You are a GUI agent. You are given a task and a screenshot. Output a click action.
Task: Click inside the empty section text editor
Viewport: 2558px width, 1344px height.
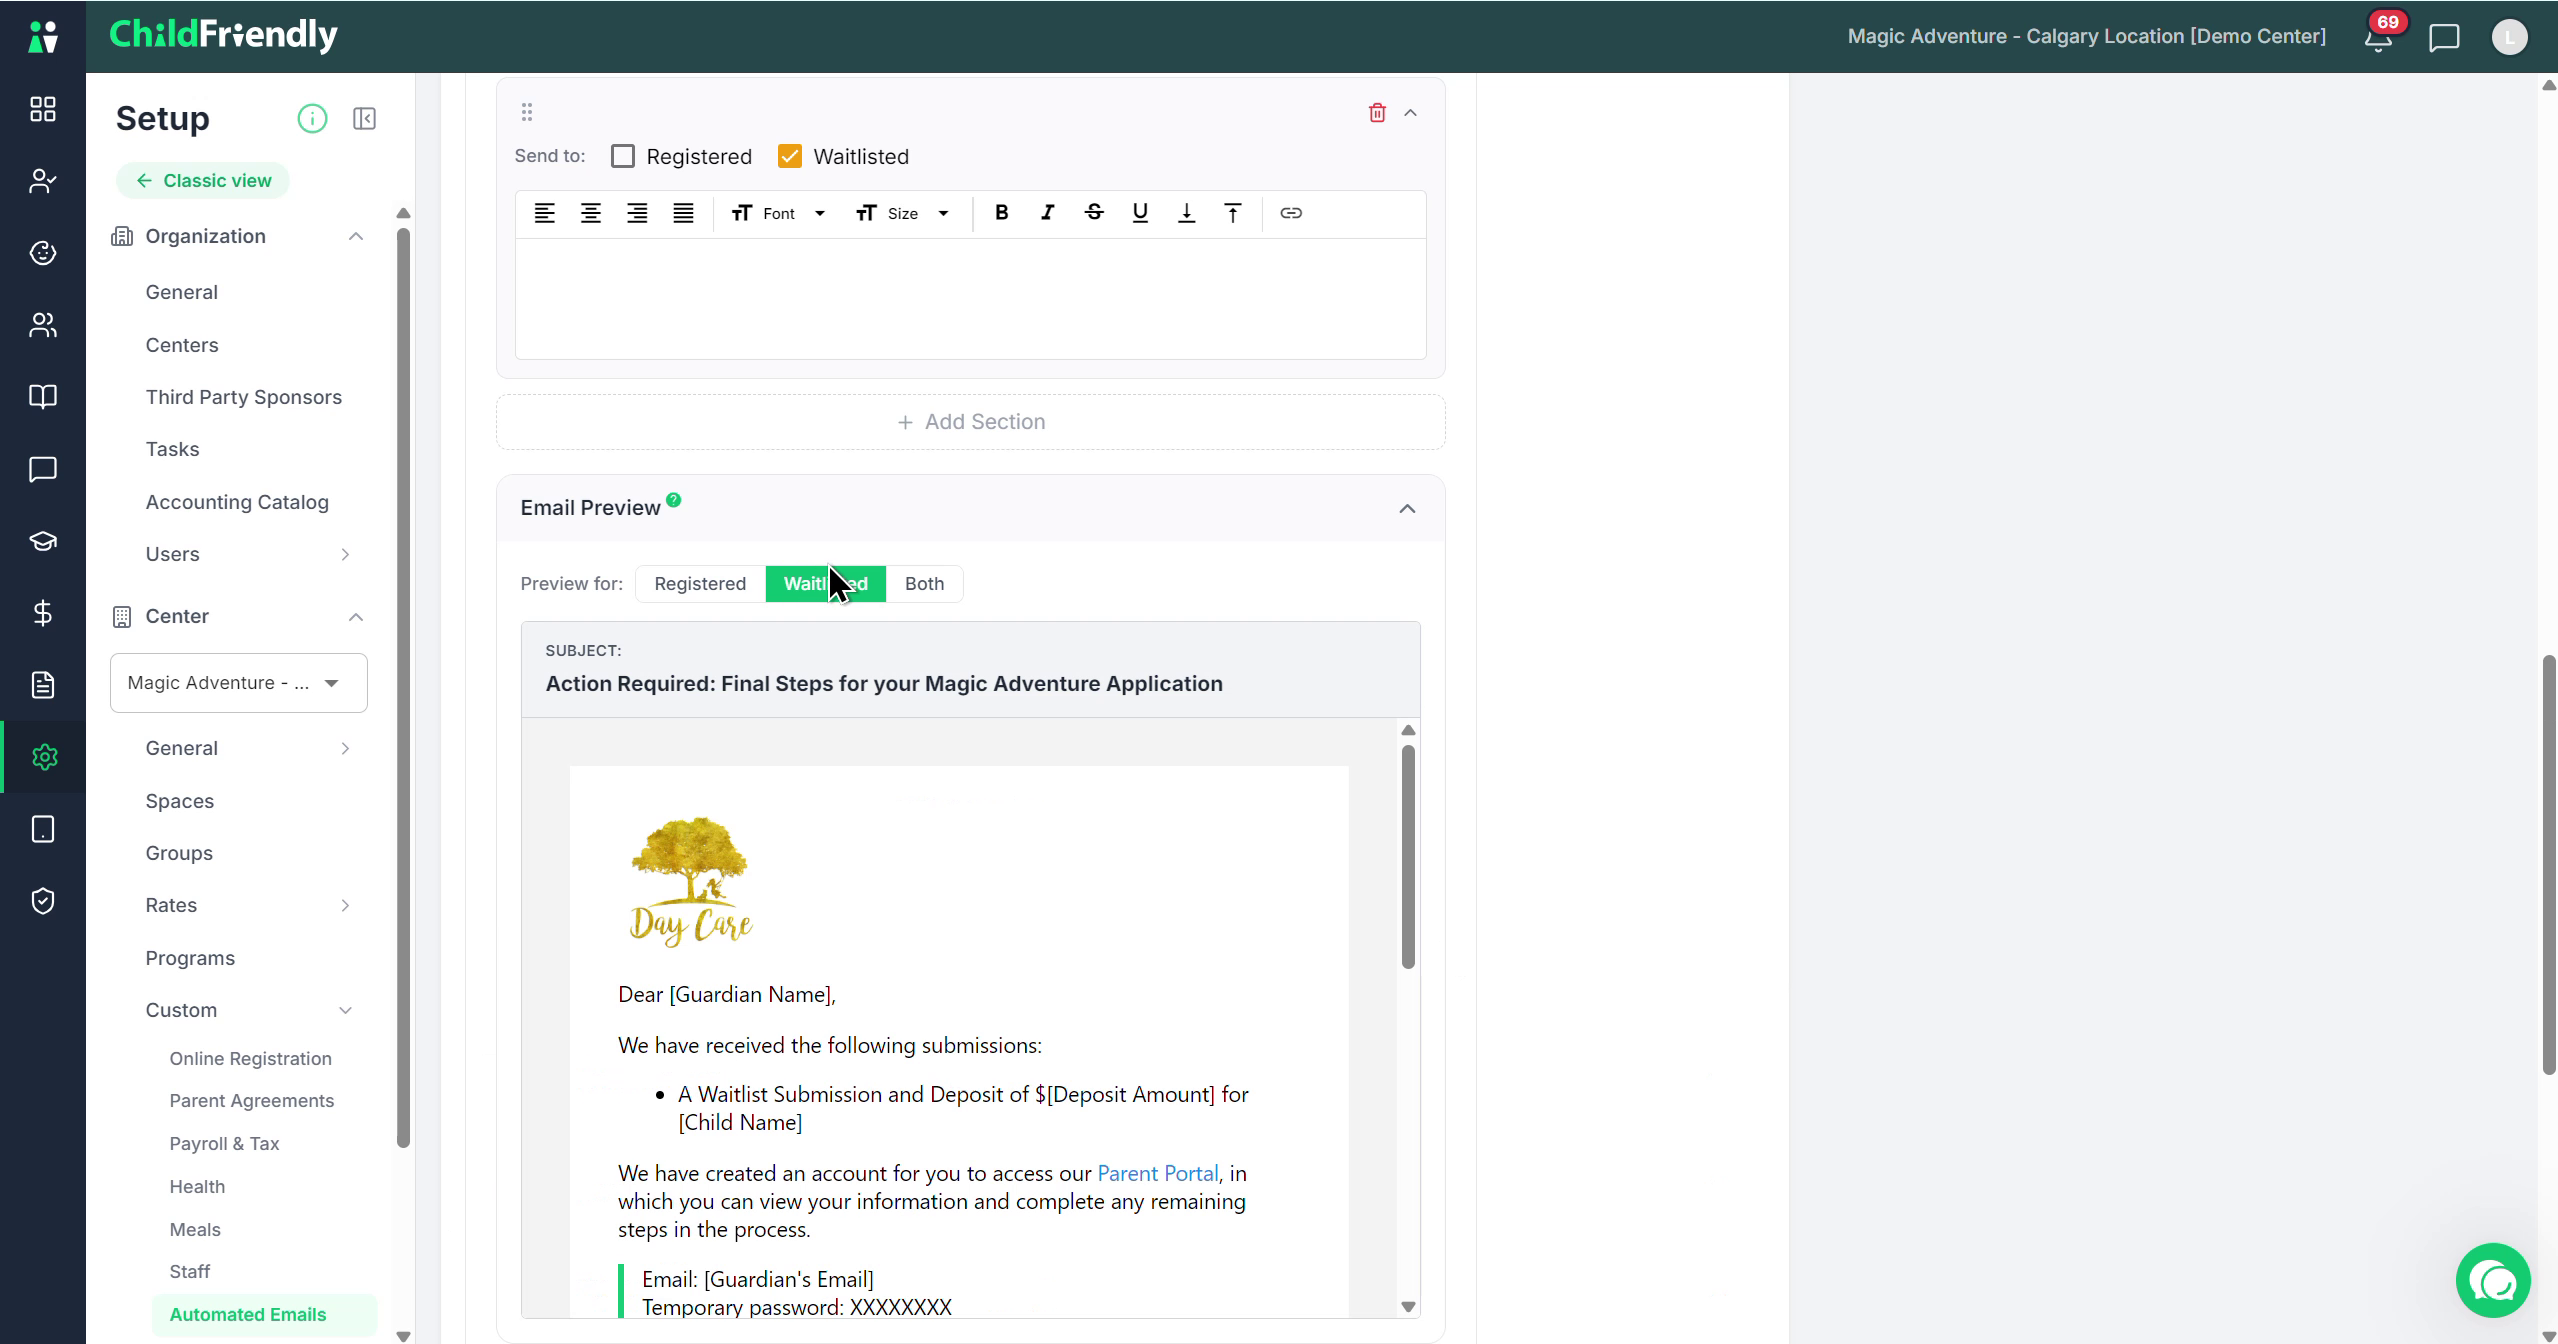[x=971, y=299]
